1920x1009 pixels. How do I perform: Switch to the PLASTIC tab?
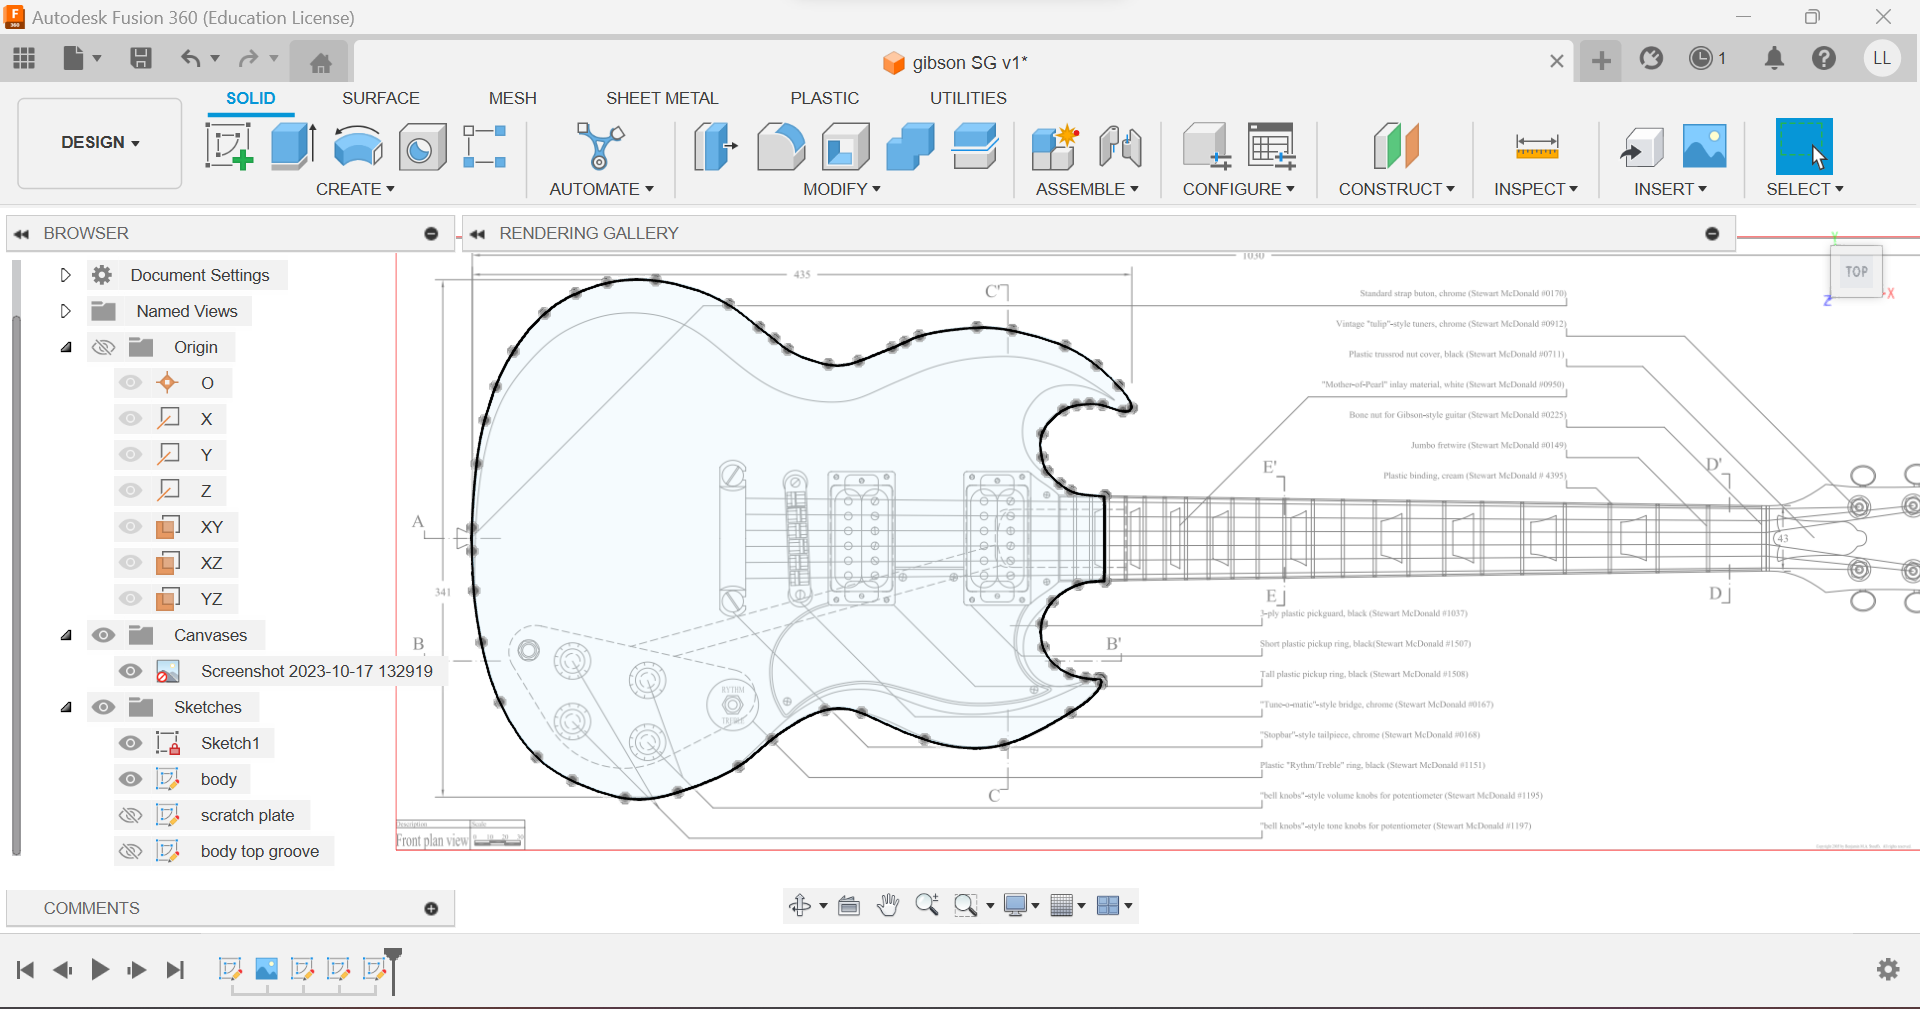824,98
